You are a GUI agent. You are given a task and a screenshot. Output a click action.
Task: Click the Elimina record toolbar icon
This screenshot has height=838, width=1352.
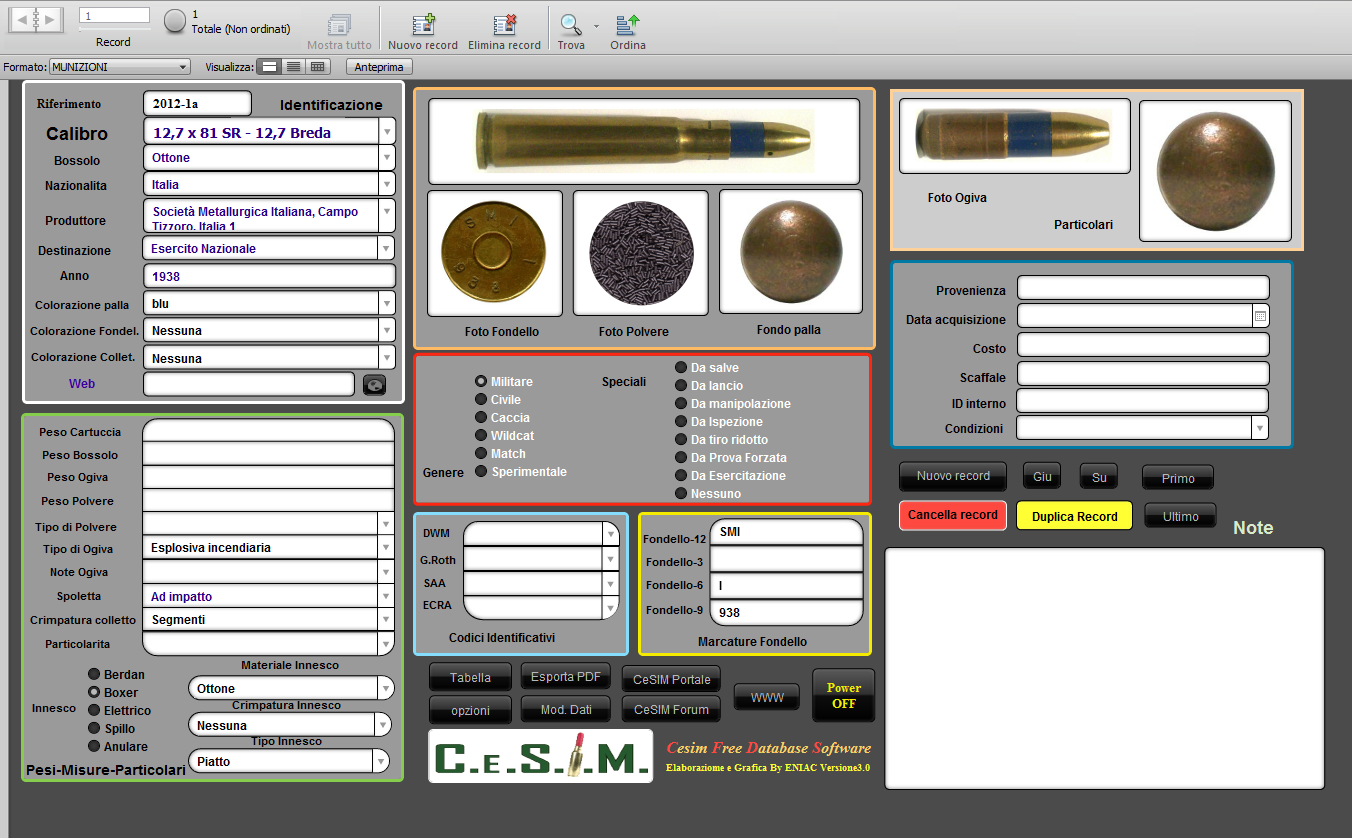(x=504, y=26)
